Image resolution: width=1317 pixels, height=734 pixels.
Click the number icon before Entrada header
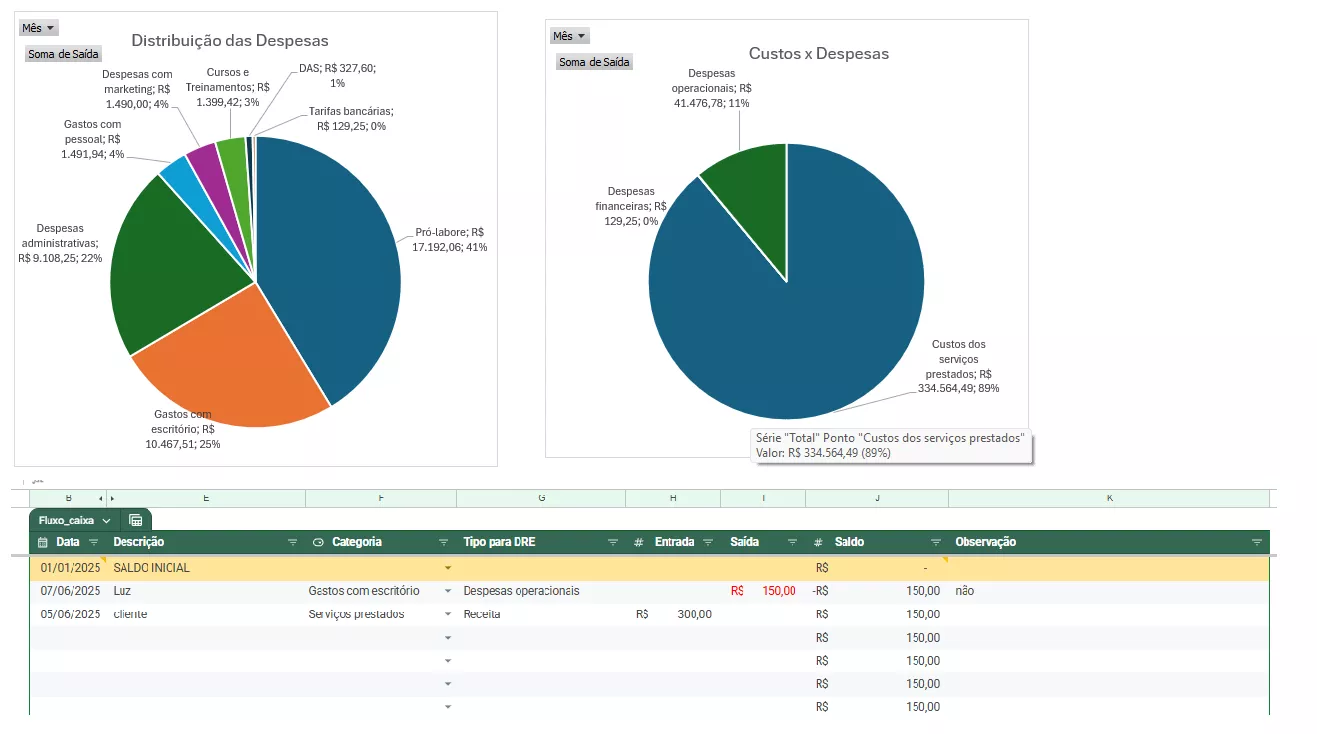(x=639, y=542)
